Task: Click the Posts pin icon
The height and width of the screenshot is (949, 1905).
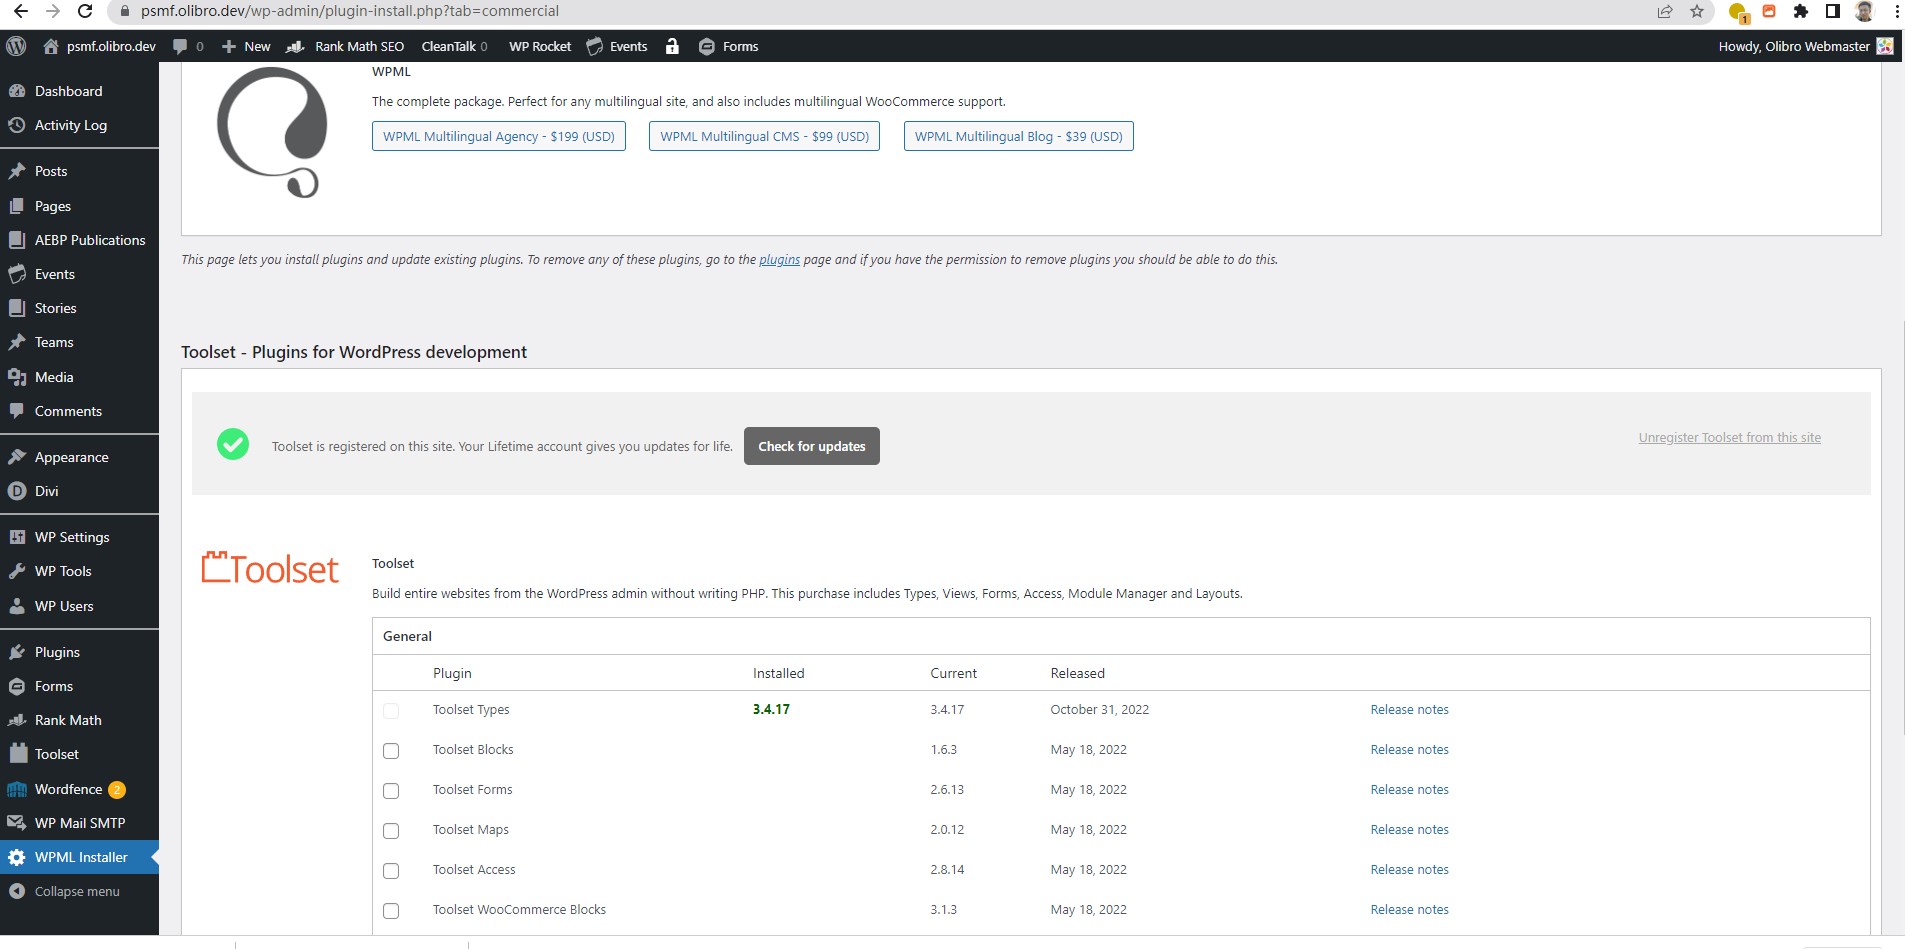Action: click(17, 171)
